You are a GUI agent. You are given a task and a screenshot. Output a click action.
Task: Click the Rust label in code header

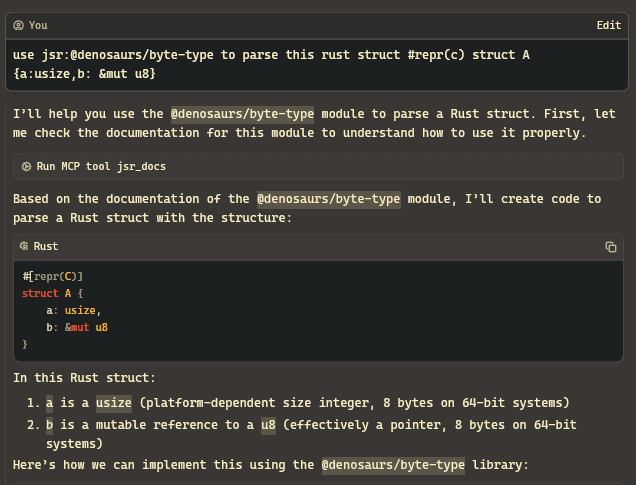click(46, 246)
